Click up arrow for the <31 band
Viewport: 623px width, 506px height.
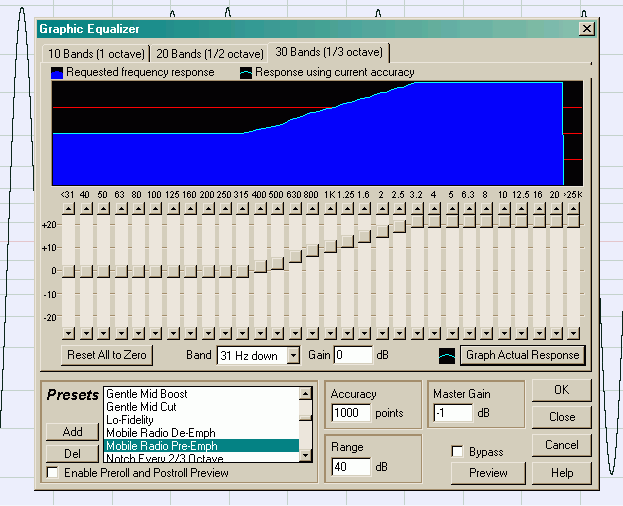click(68, 209)
